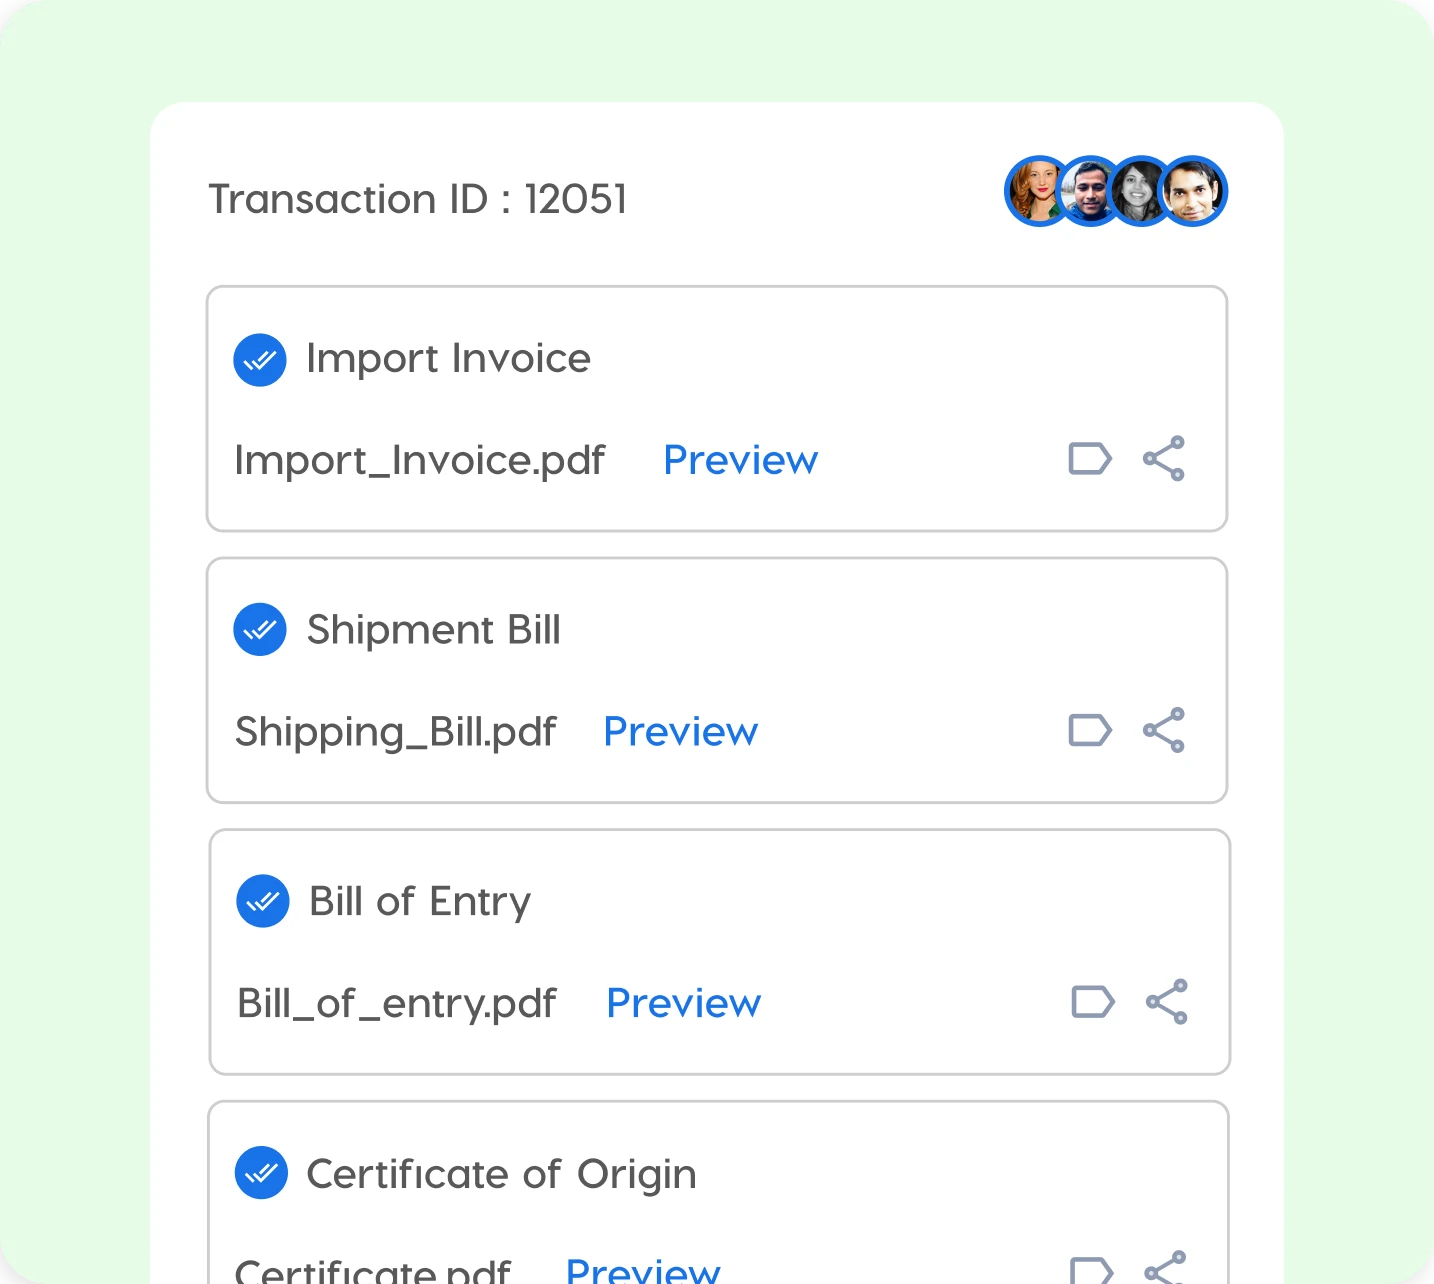Open the Shipment Bill document card
The width and height of the screenshot is (1434, 1284).
[x=716, y=680]
